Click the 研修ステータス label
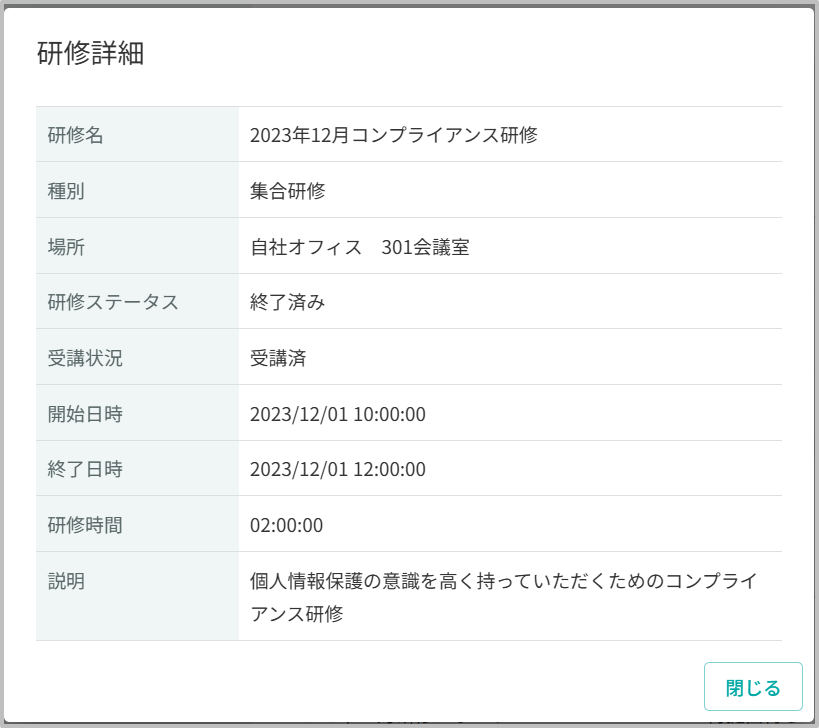The image size is (819, 728). point(113,302)
